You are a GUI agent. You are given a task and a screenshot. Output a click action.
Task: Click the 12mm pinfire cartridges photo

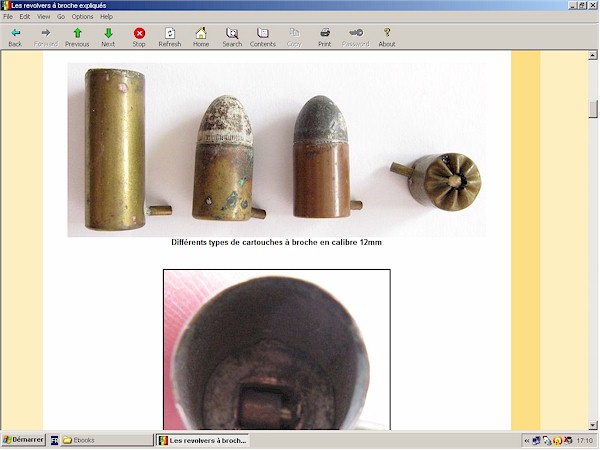coord(277,150)
